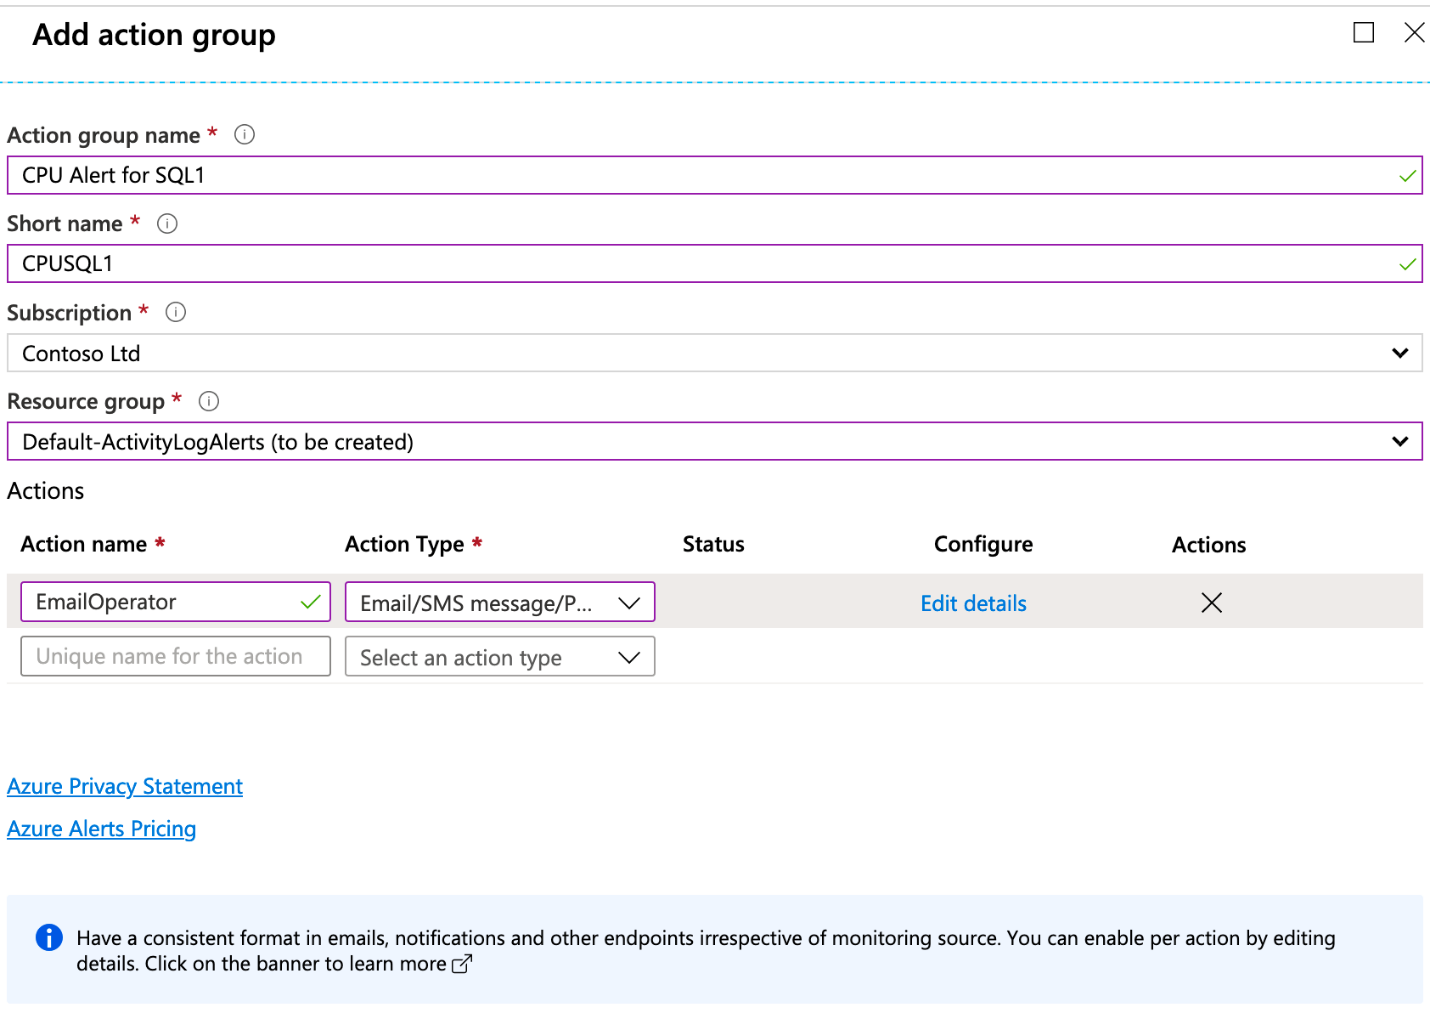Click the EmailOperator action name field
The width and height of the screenshot is (1430, 1013).
[x=175, y=602]
